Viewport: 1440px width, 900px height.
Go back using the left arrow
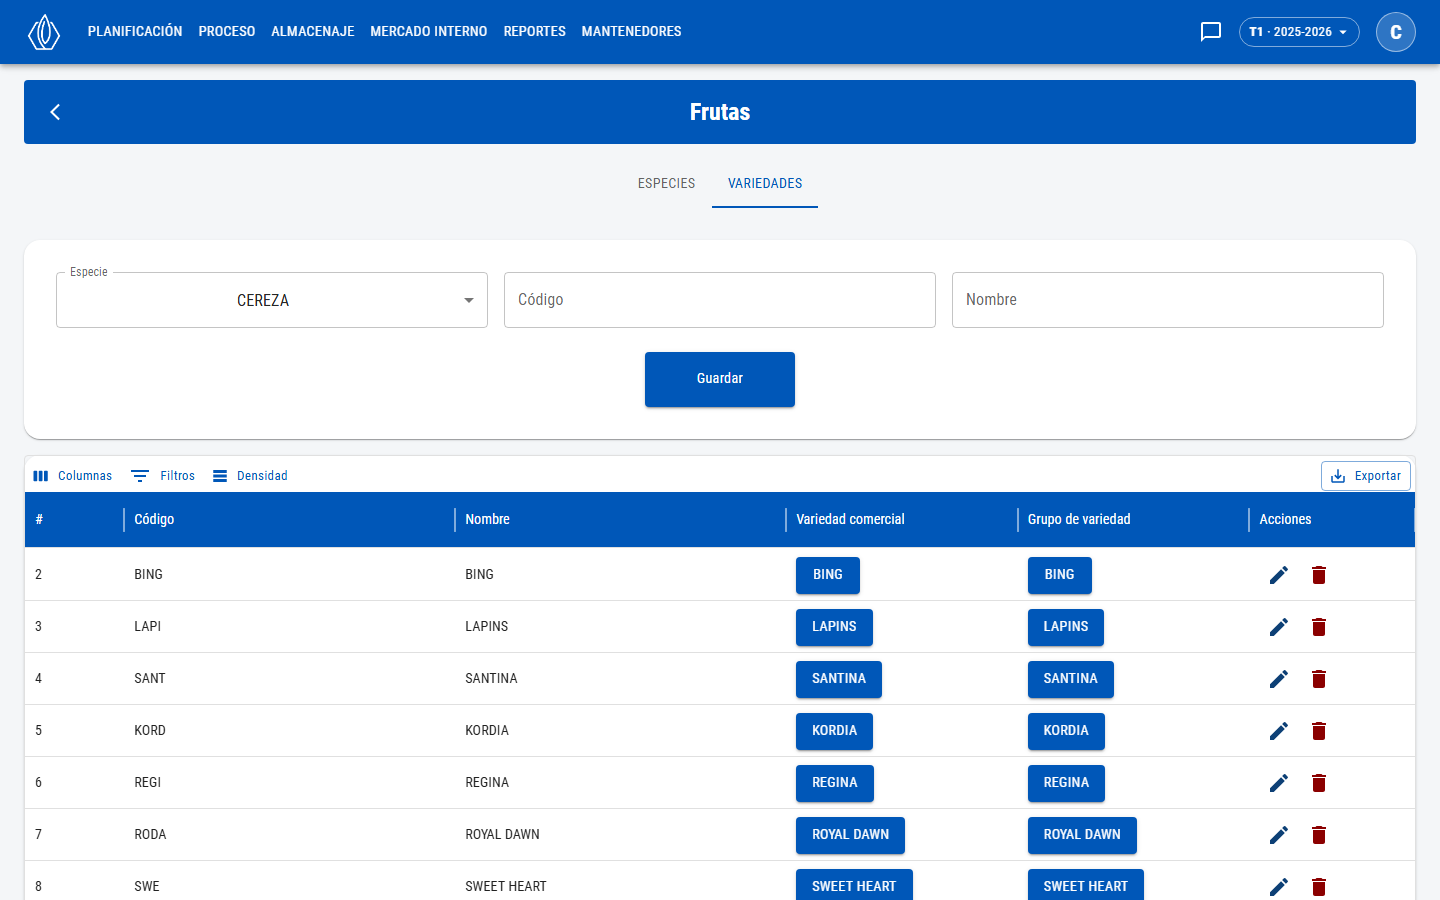[56, 112]
